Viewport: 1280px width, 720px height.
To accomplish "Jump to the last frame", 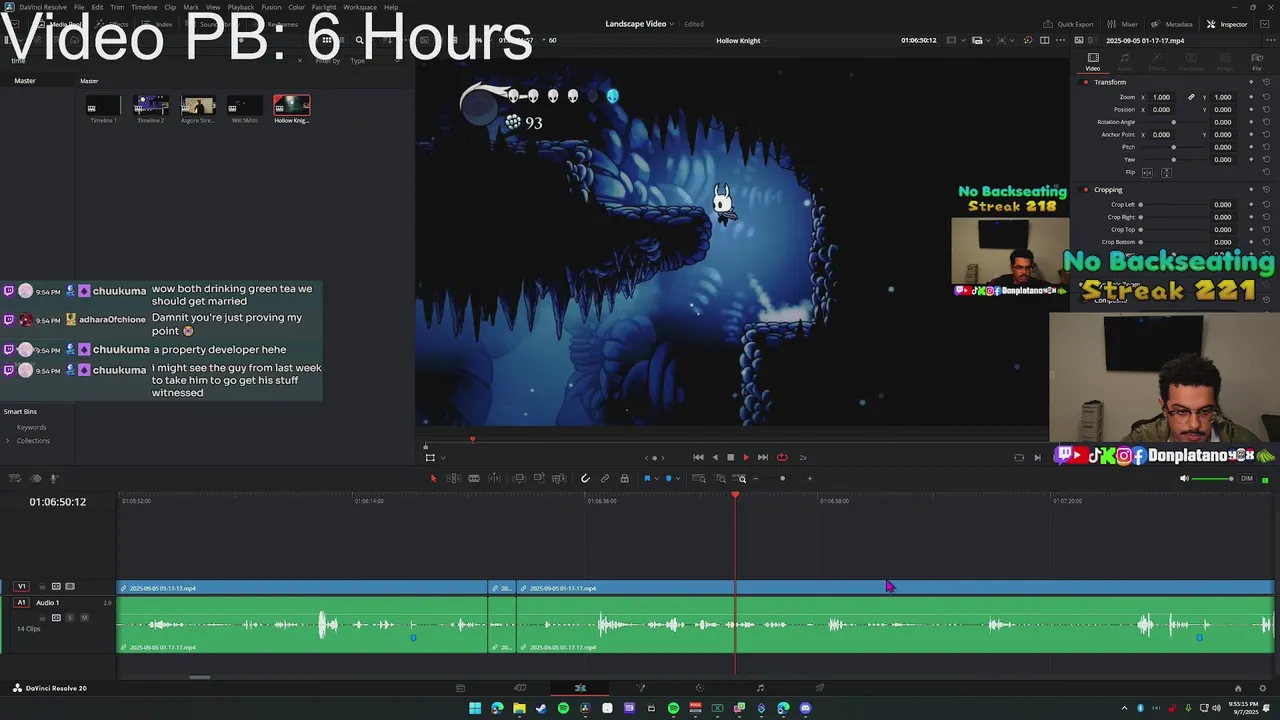I will coord(763,457).
